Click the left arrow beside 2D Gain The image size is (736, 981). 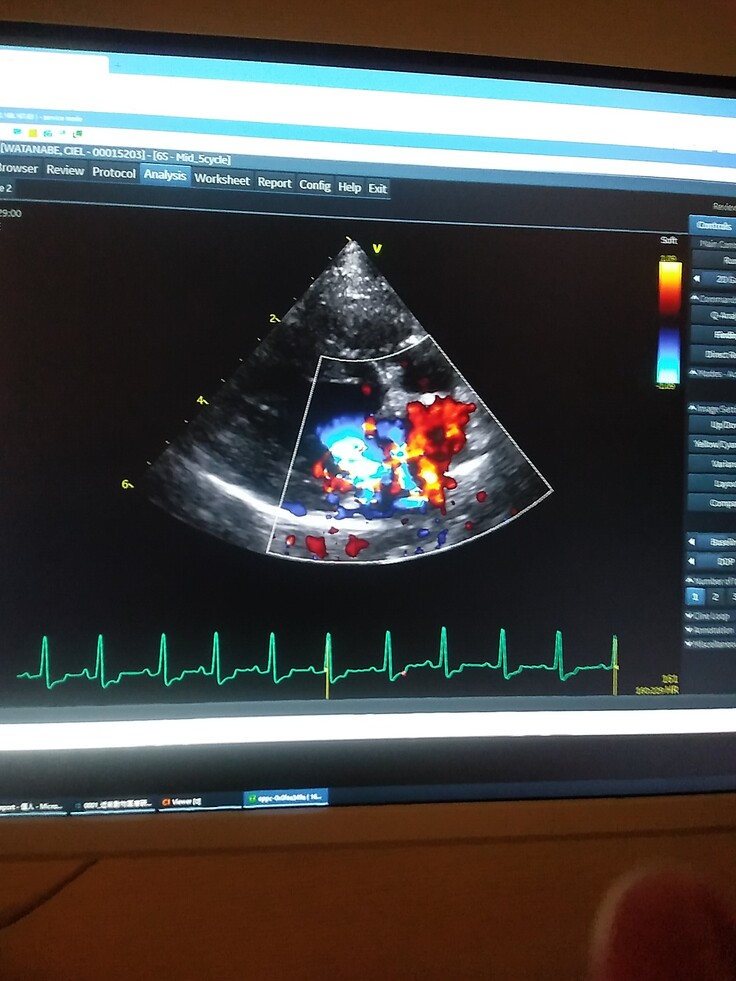pos(694,279)
